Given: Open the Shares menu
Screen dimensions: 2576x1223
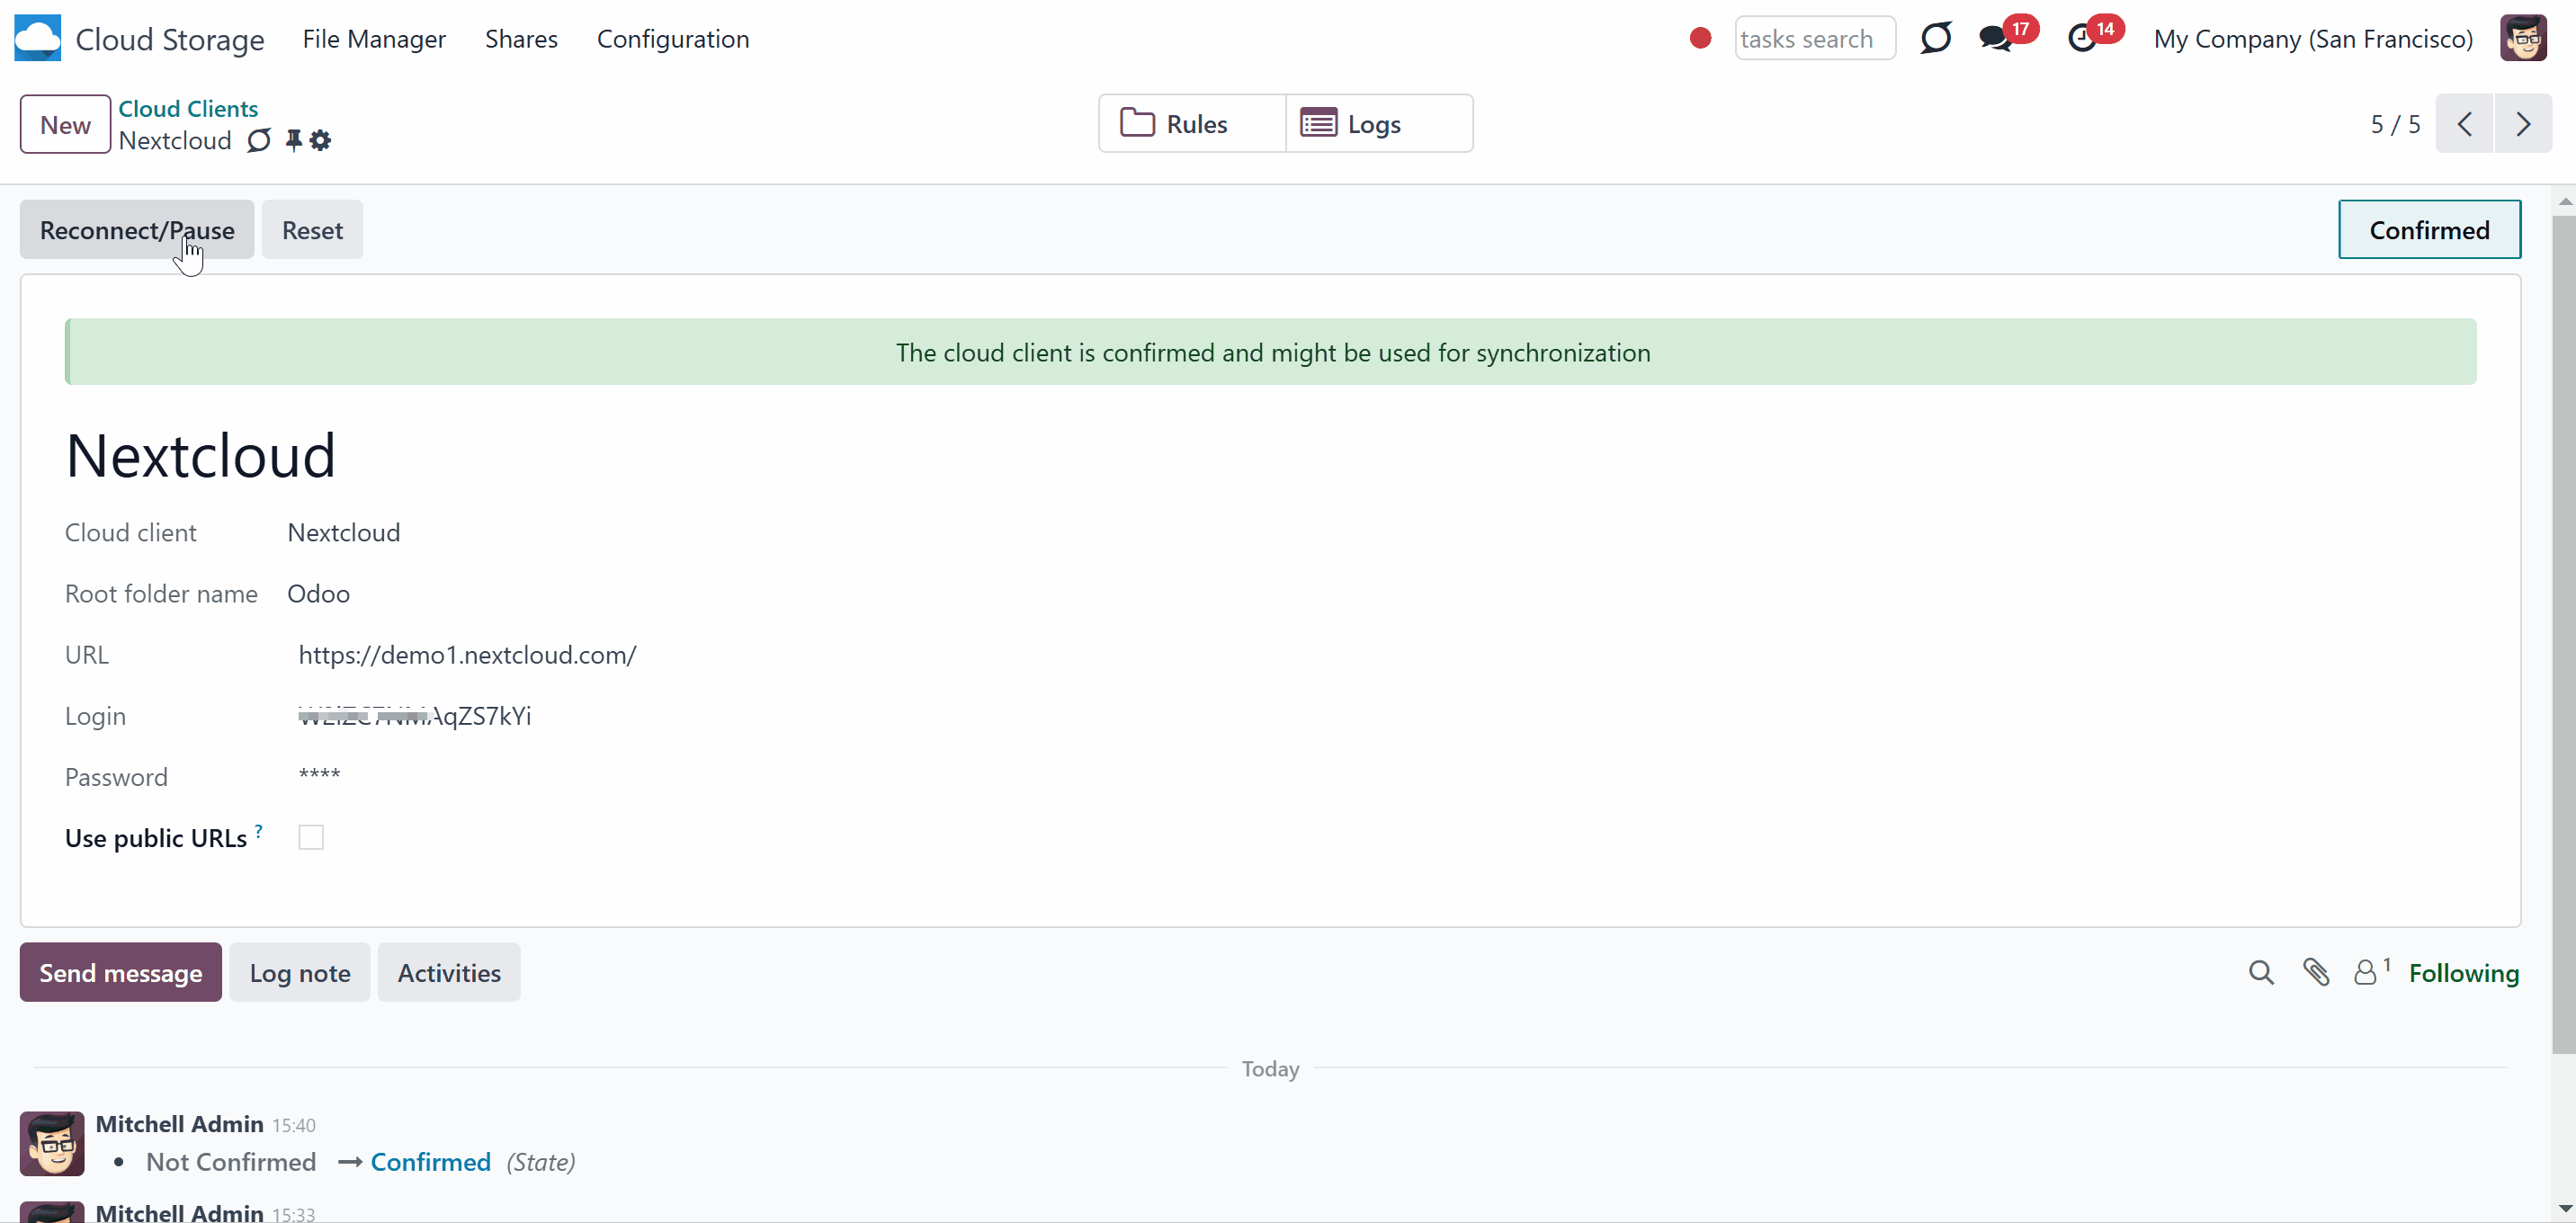Looking at the screenshot, I should click(521, 38).
